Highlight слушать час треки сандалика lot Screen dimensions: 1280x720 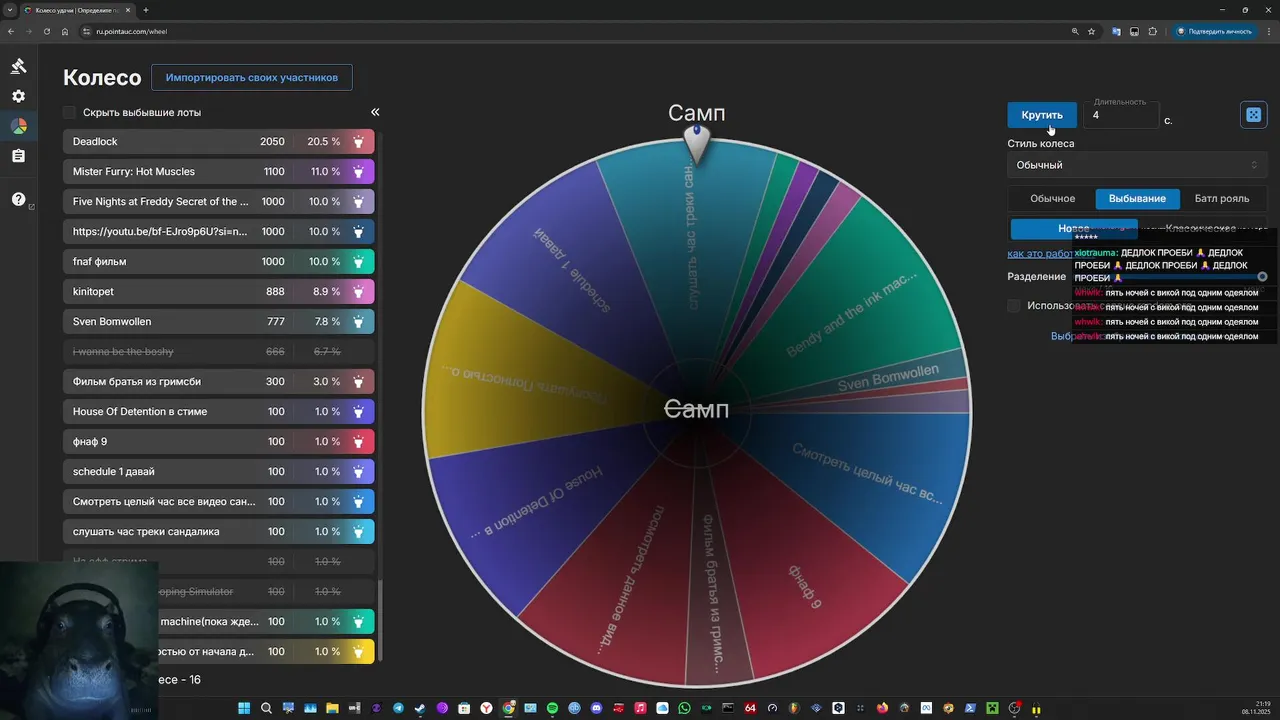point(359,532)
